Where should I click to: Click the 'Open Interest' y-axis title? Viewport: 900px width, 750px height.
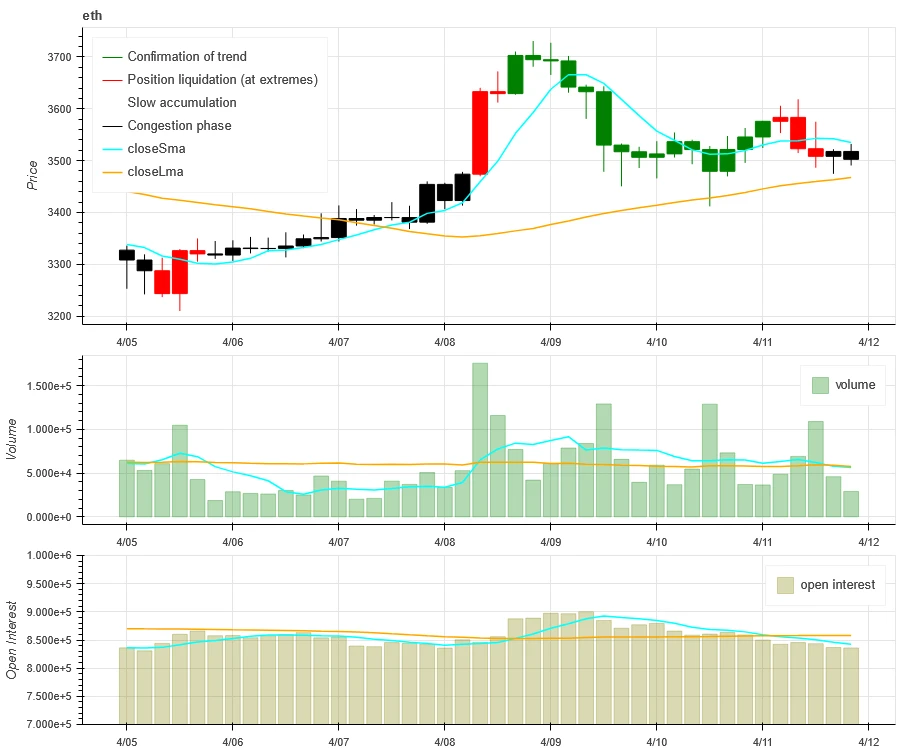pos(13,640)
